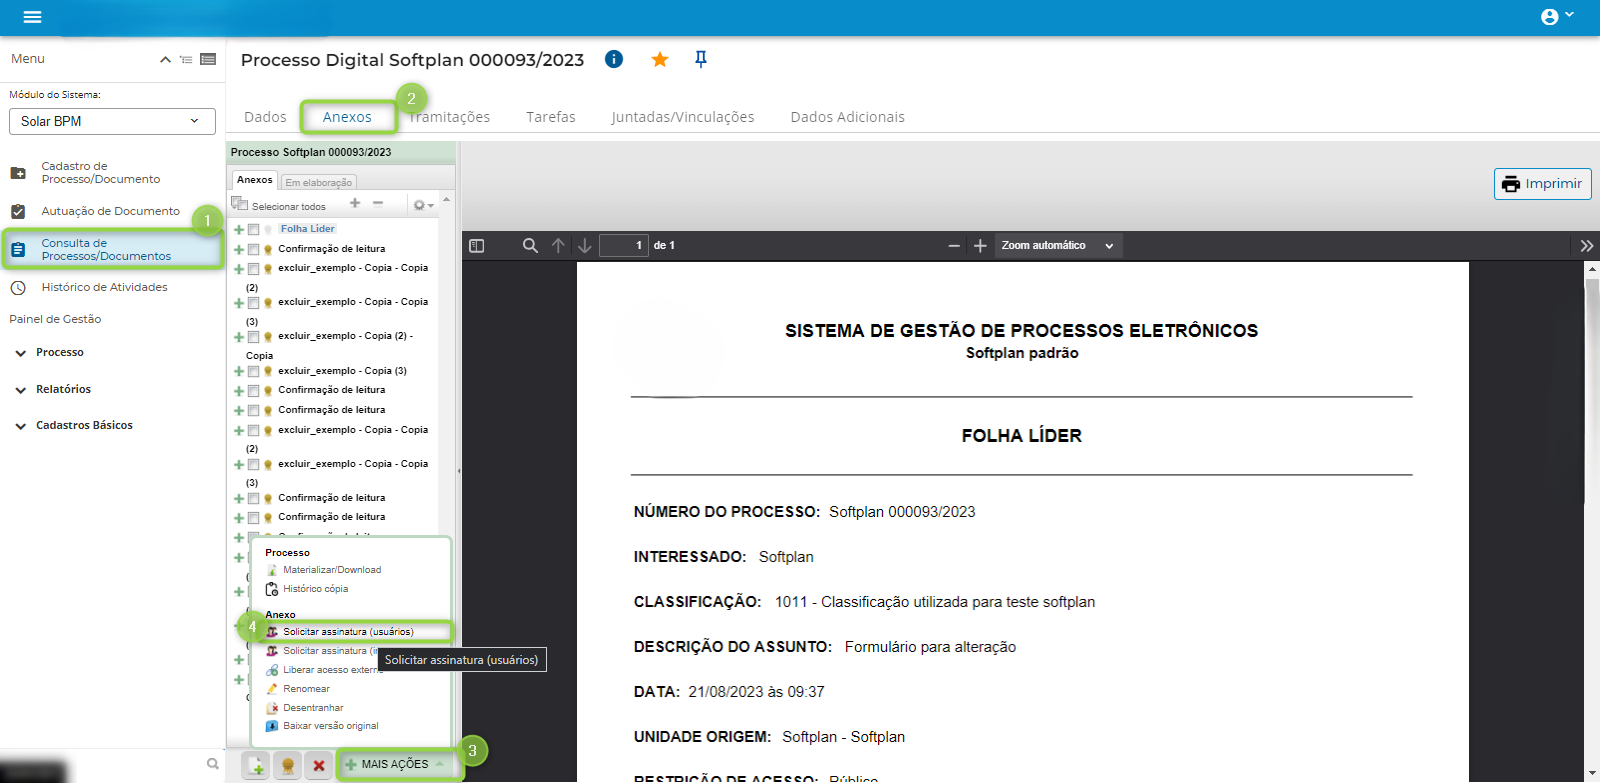Click the Painel de Gestão label

pyautogui.click(x=55, y=319)
